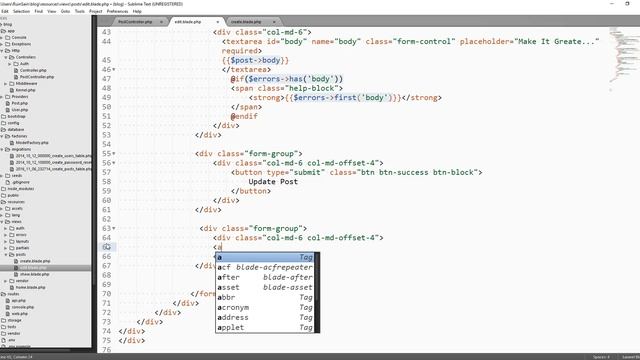Click the ModelFactory.php file icon

tap(12, 142)
